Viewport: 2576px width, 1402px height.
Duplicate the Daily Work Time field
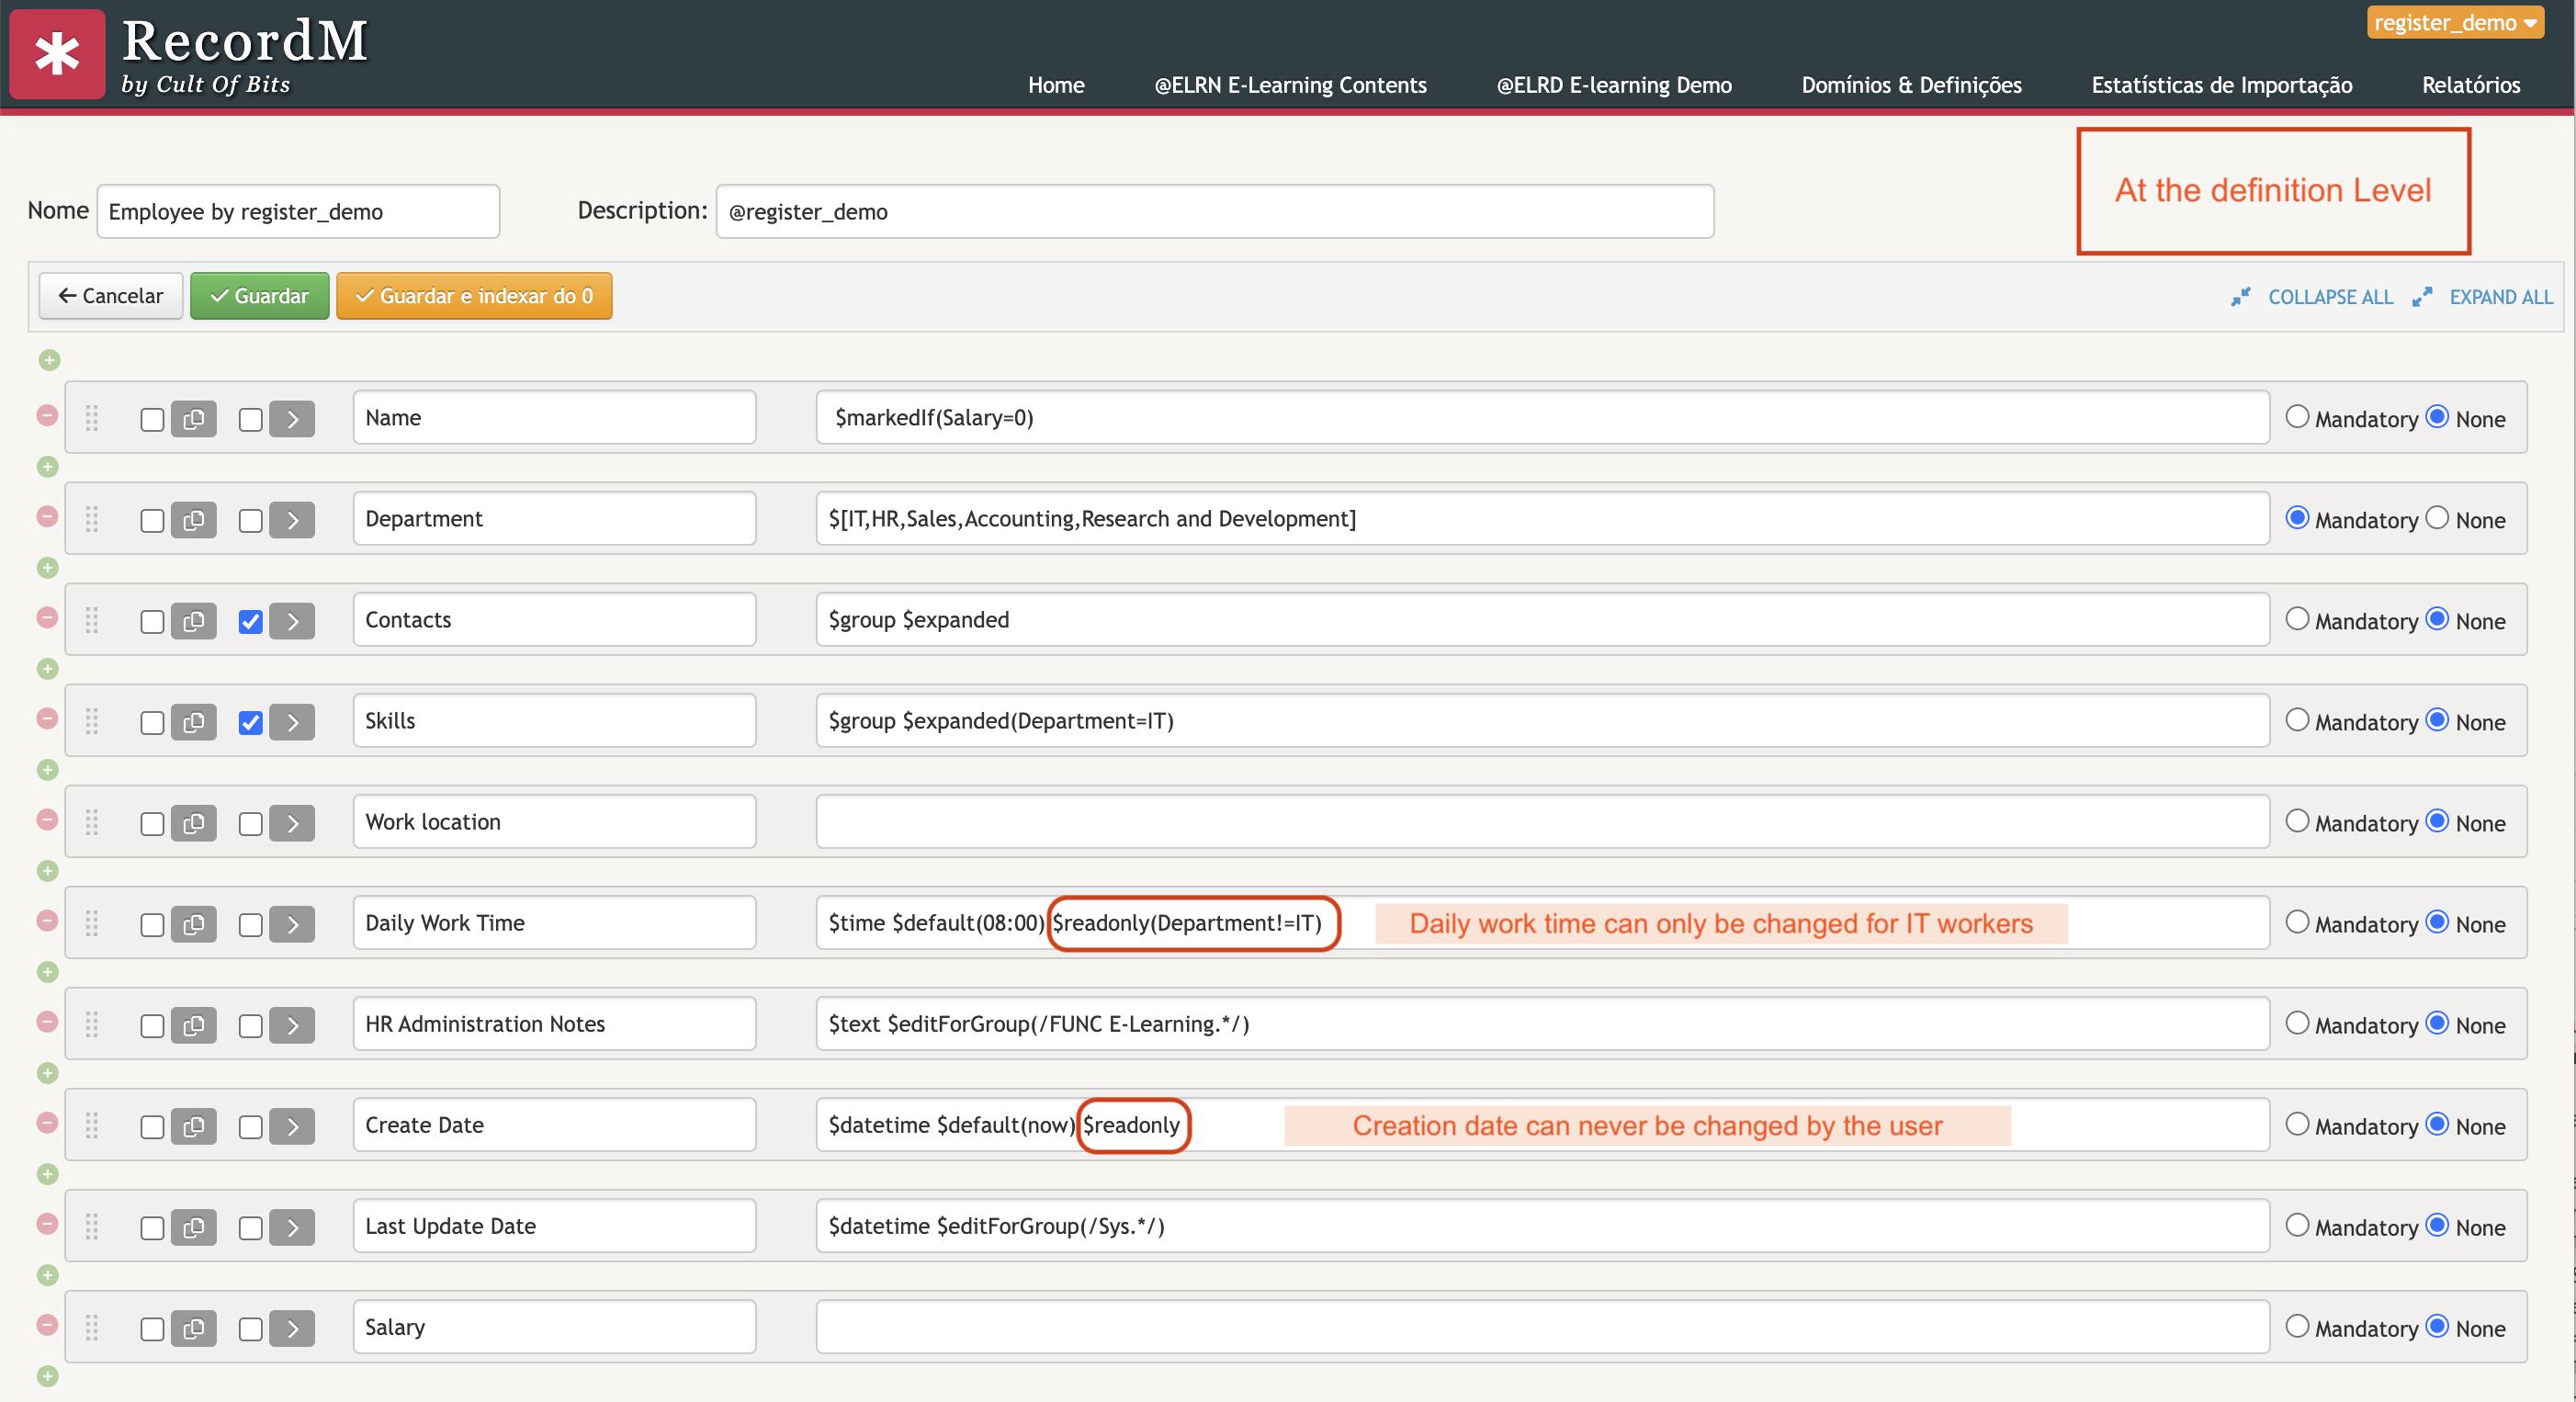194,924
